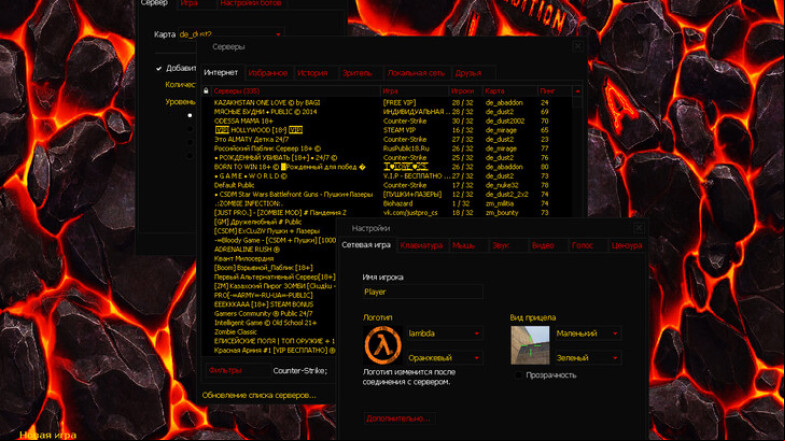Open the Цензура settings tab
This screenshot has height=441, width=785.
627,245
